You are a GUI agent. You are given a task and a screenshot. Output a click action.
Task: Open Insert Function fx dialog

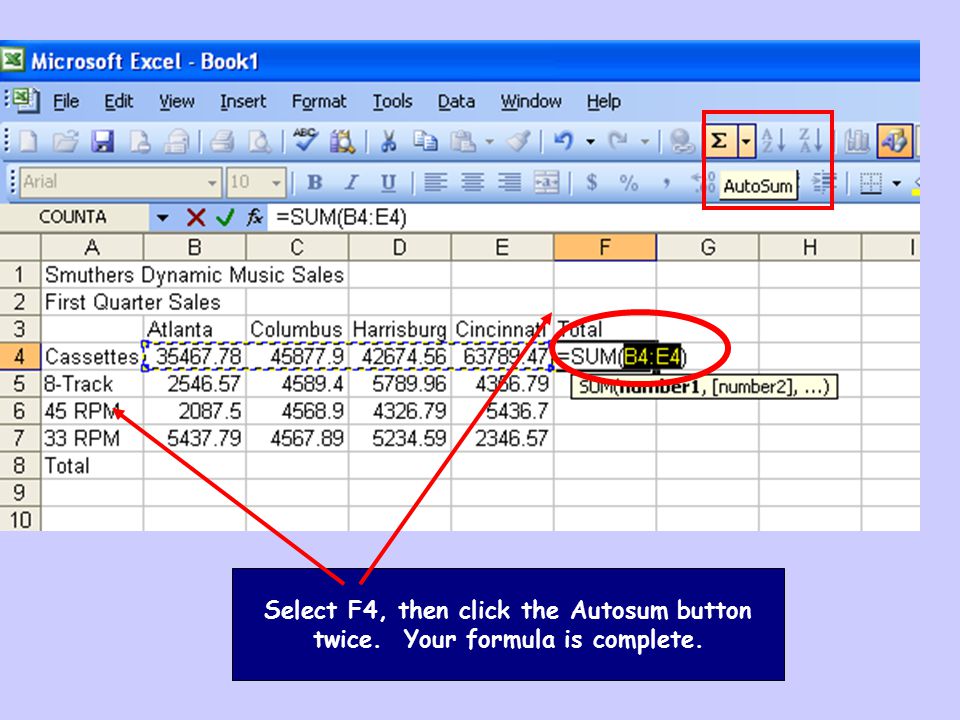pyautogui.click(x=254, y=217)
